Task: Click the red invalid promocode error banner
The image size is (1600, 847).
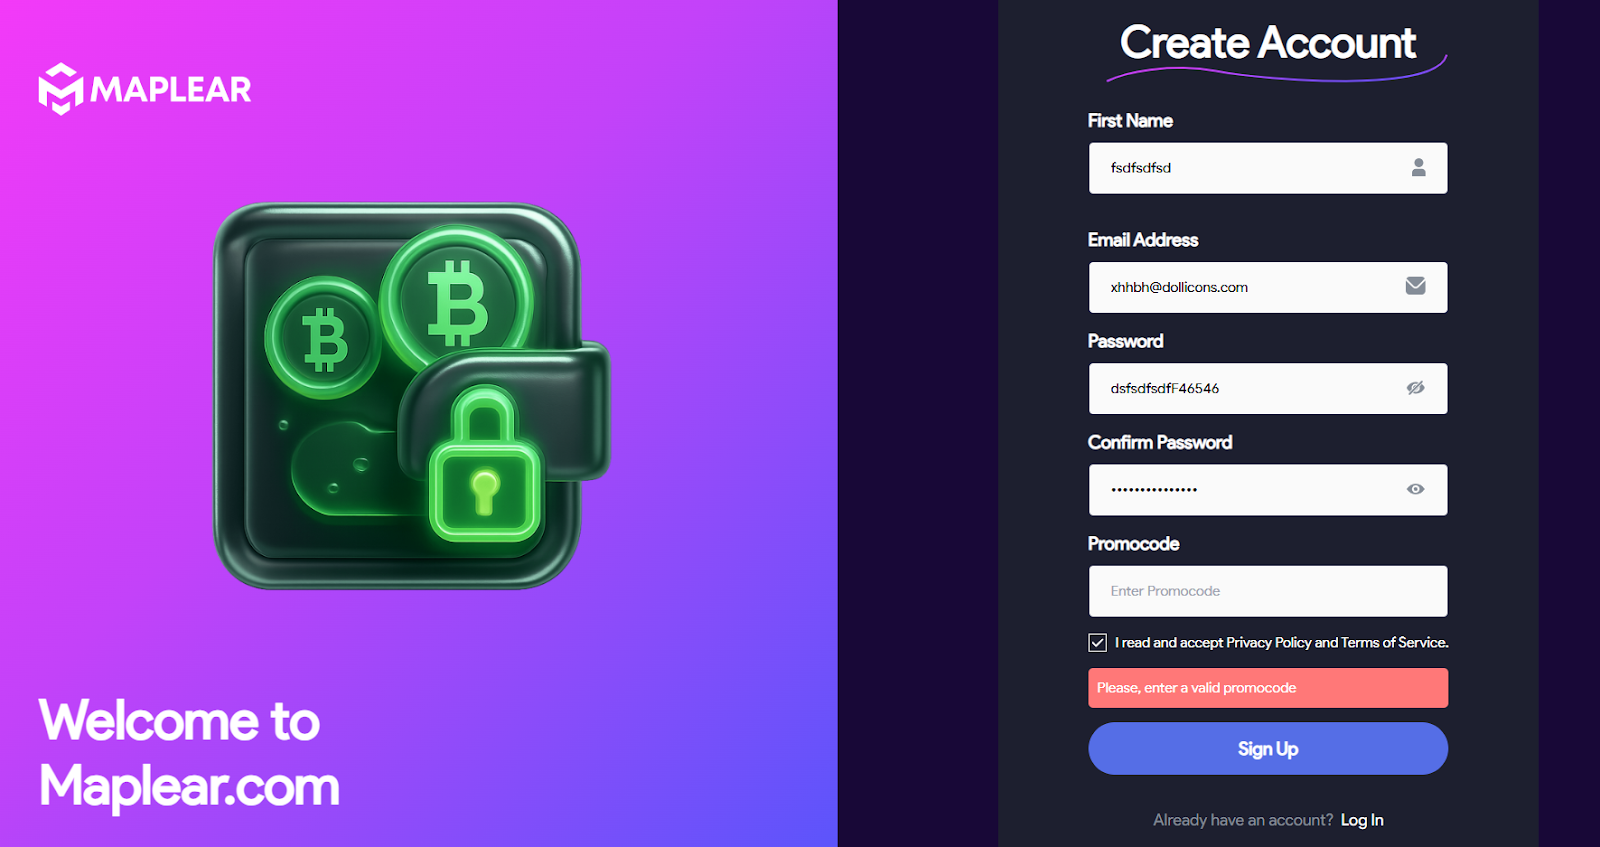Action: pyautogui.click(x=1268, y=688)
